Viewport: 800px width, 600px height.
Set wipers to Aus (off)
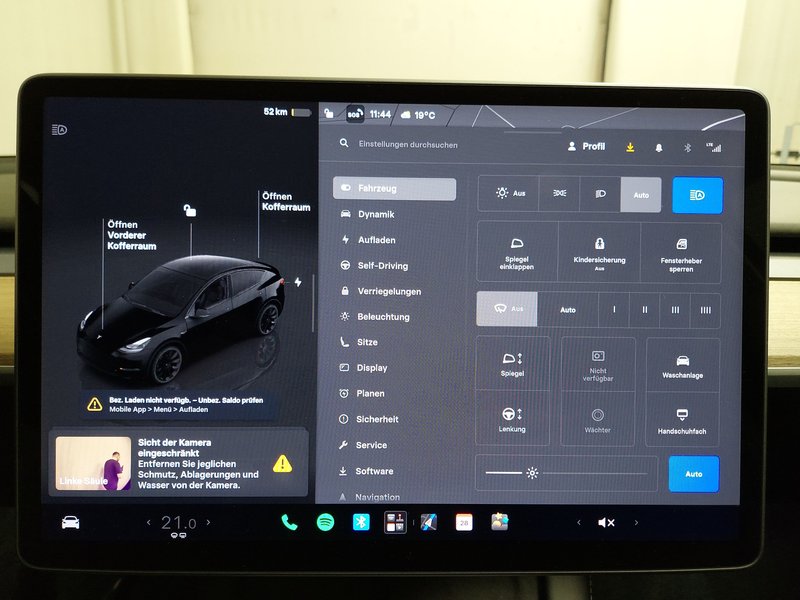tap(507, 309)
